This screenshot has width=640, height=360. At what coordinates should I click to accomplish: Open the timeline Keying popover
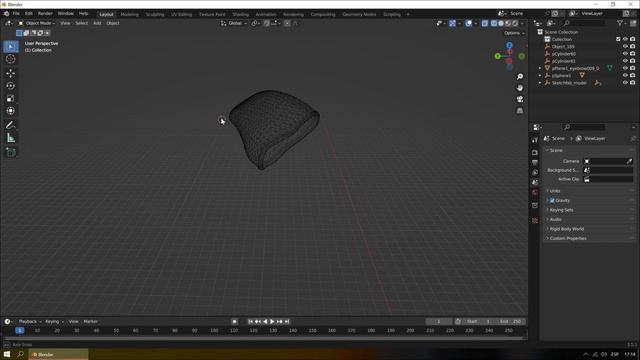(54, 322)
